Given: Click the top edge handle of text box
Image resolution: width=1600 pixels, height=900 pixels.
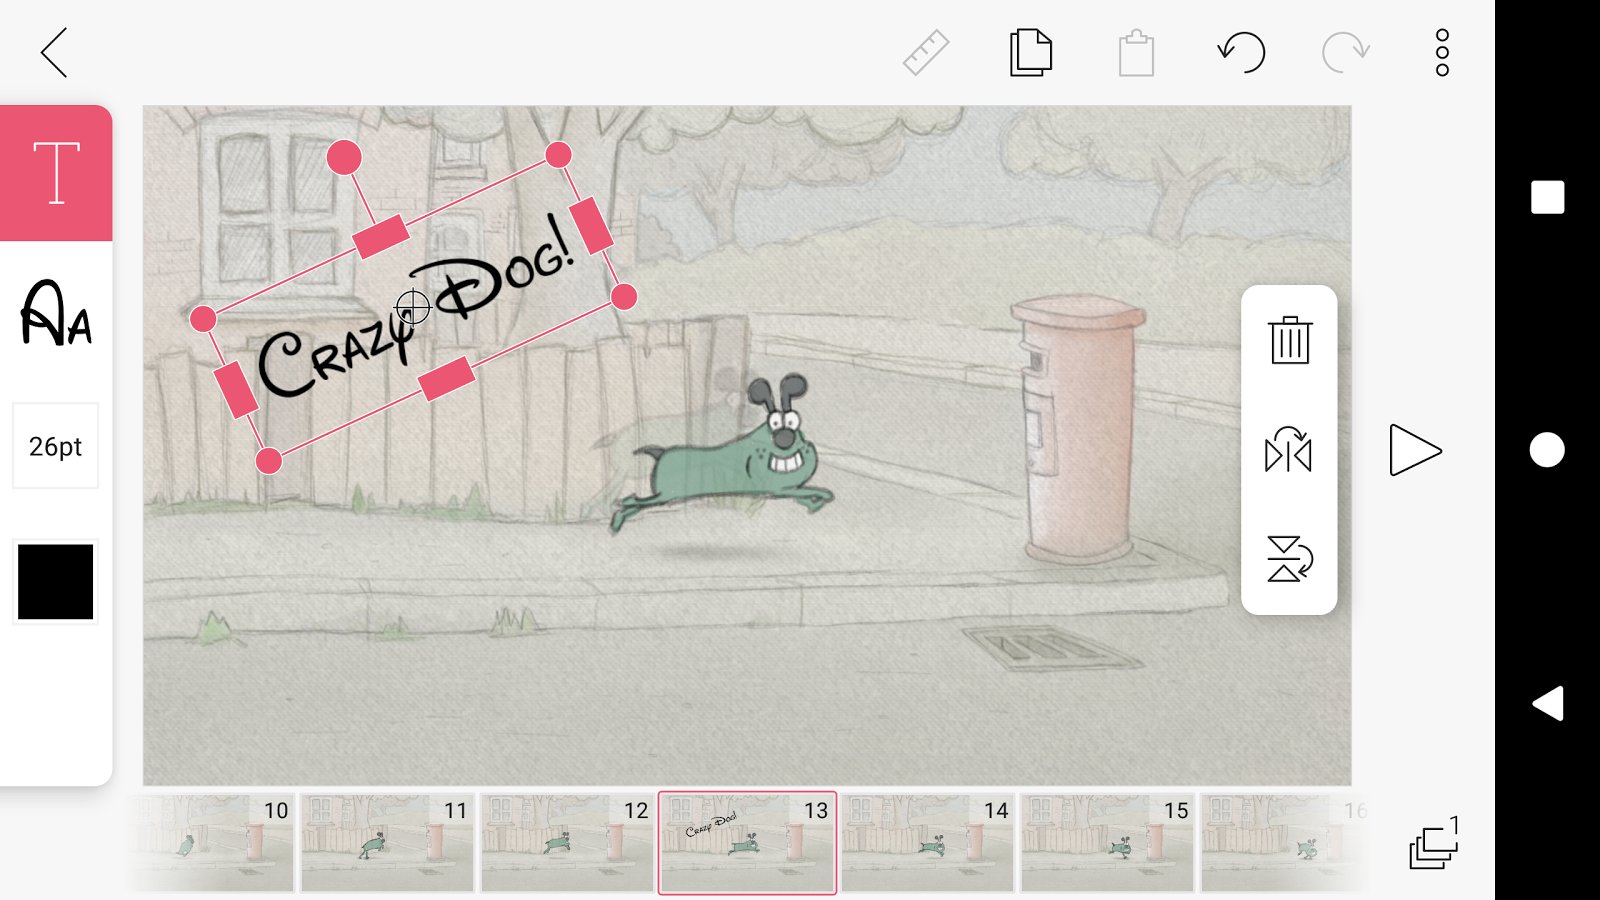Looking at the screenshot, I should tap(381, 237).
